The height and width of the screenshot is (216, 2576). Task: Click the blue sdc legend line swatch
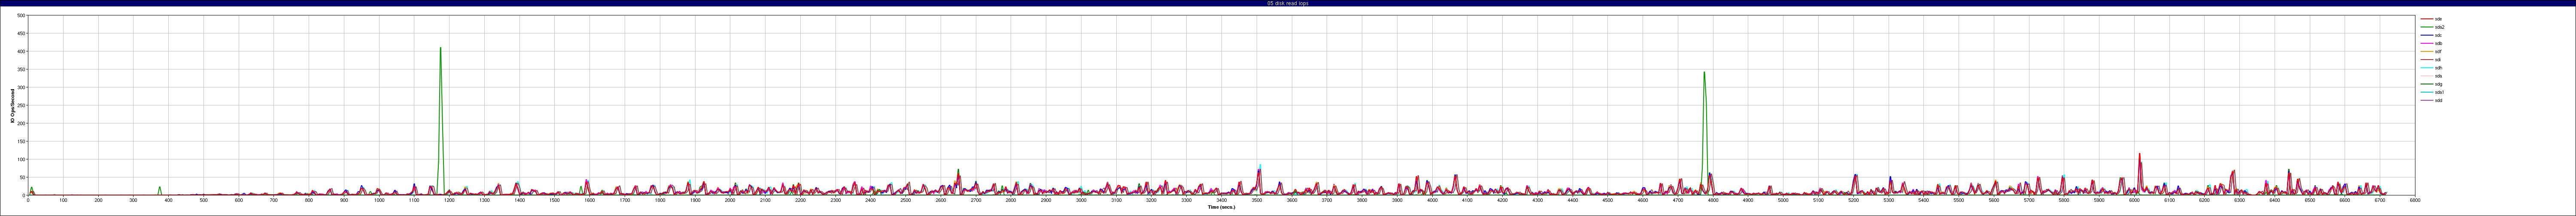pyautogui.click(x=2426, y=35)
